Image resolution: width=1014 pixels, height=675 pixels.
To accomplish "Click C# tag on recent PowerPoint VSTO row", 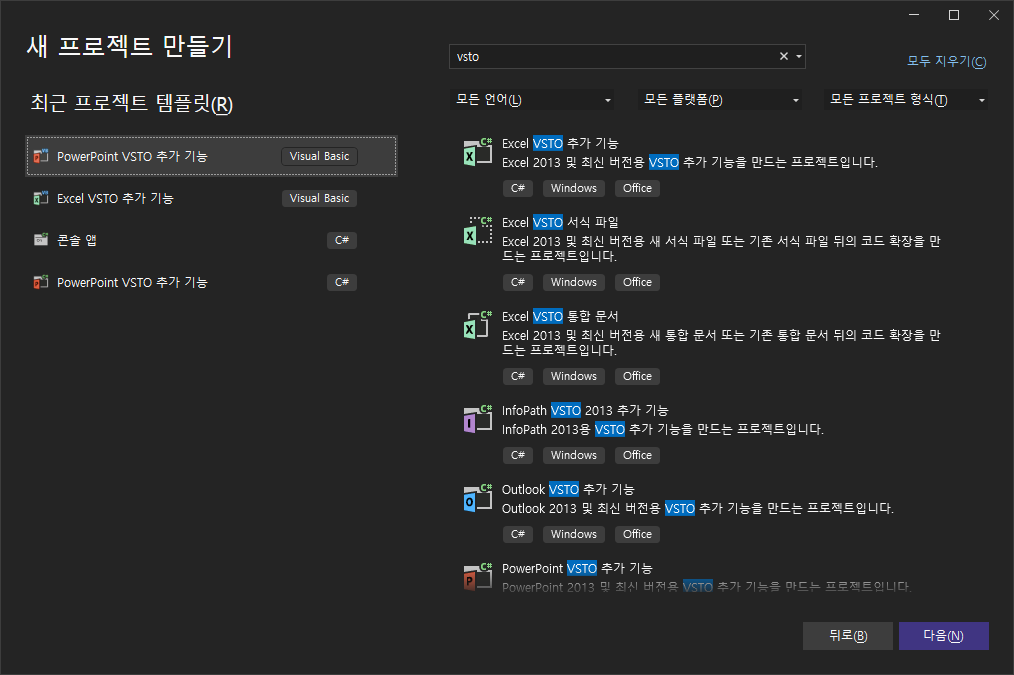I will coord(342,282).
